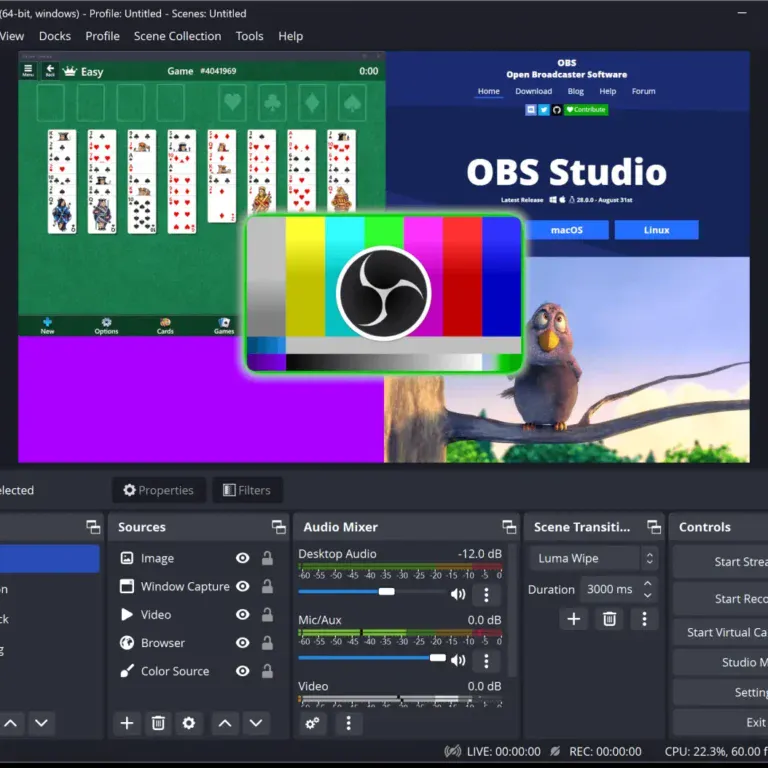Click the Properties button above Sources
The image size is (768, 768).
158,490
